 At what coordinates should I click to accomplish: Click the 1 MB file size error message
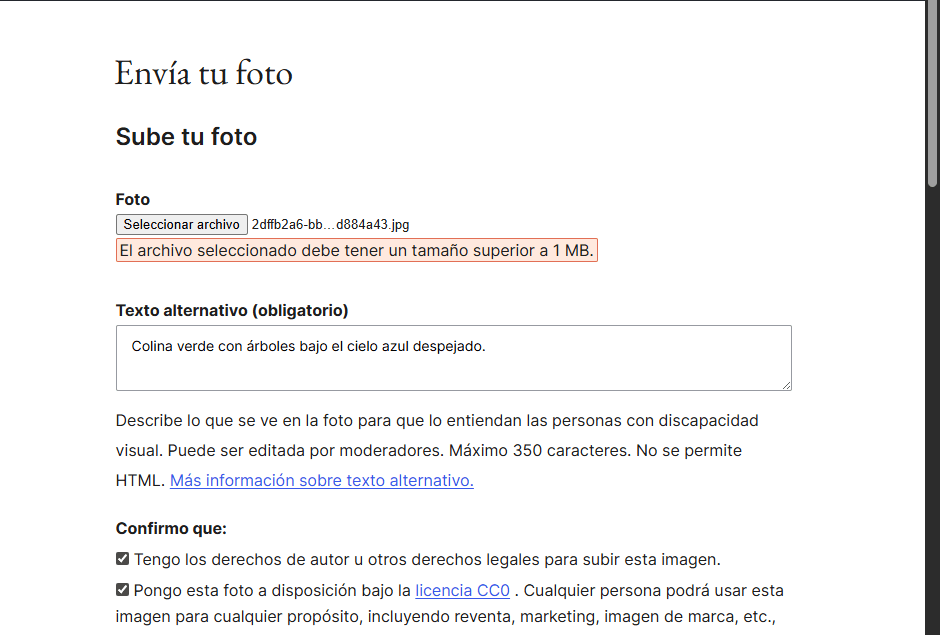tap(356, 251)
